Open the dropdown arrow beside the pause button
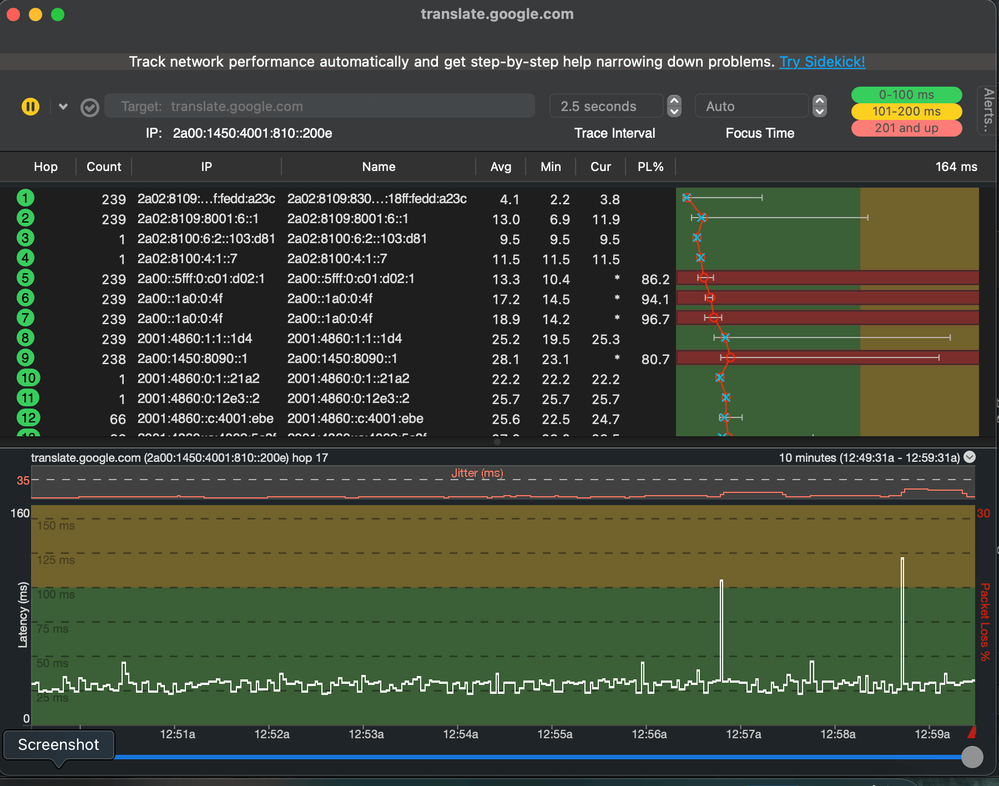Image resolution: width=999 pixels, height=786 pixels. coord(62,106)
